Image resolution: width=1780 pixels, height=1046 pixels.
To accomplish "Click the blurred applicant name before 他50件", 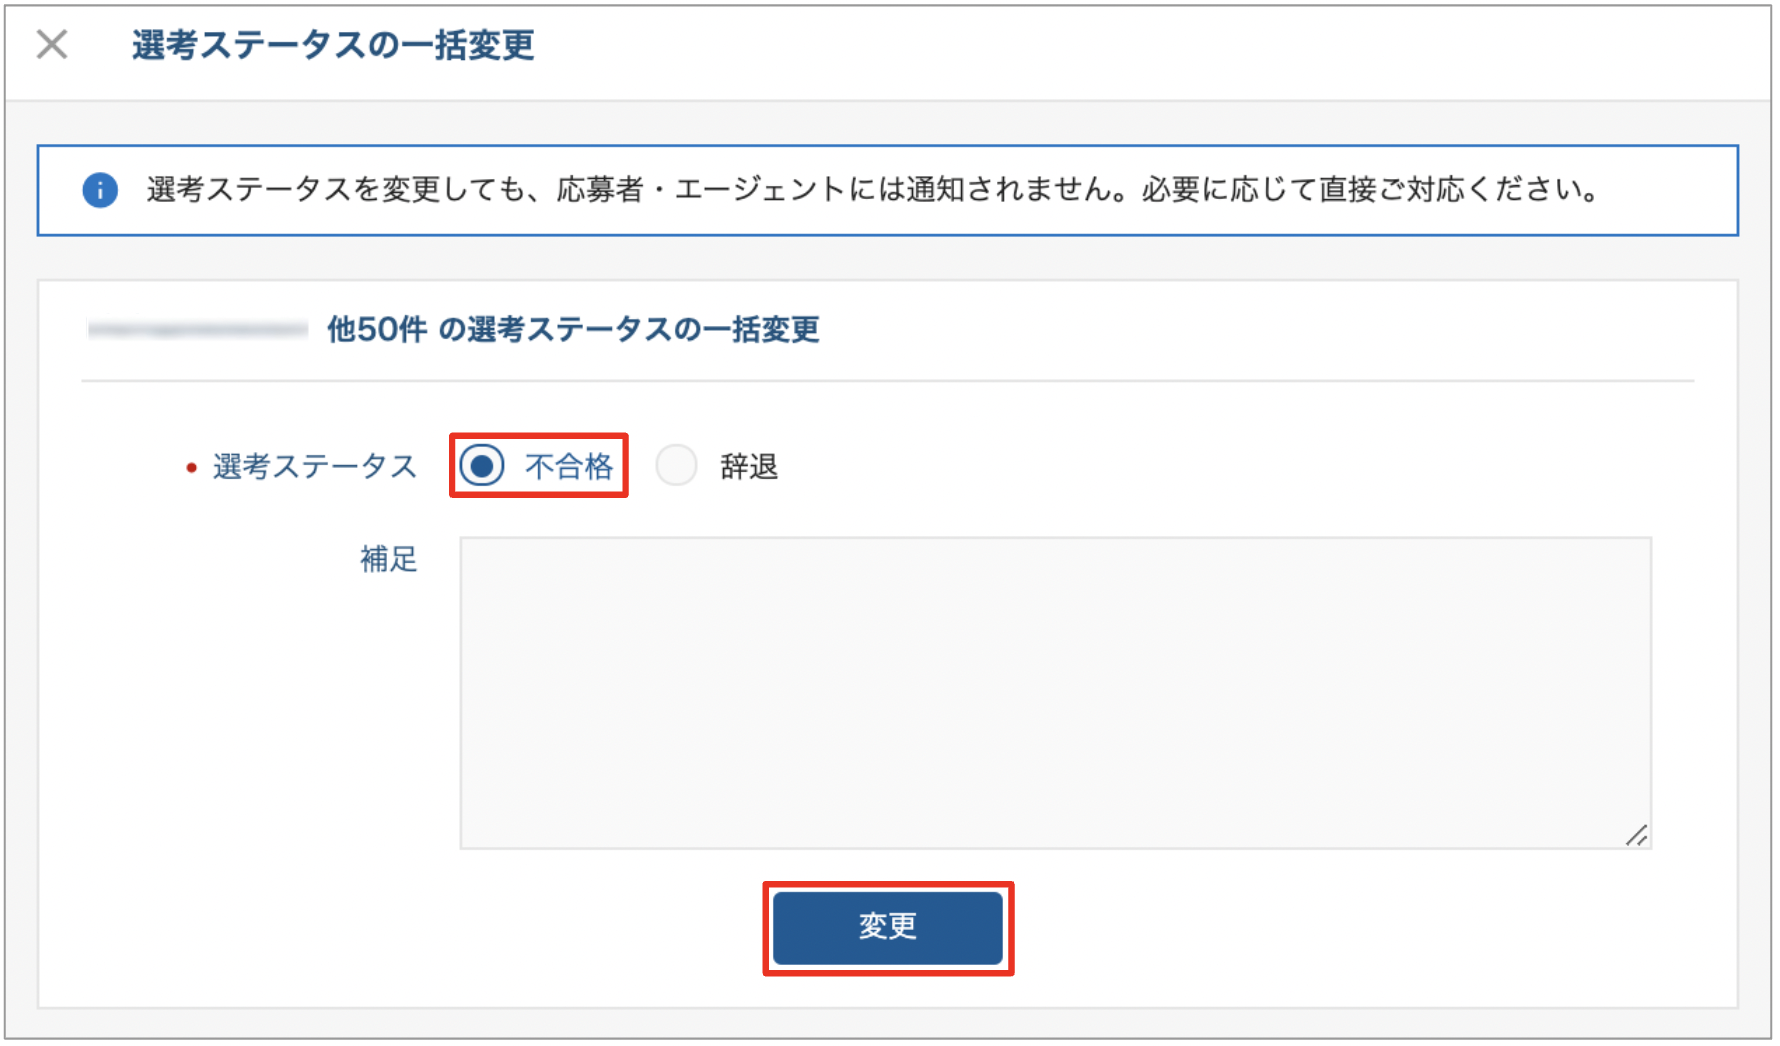I will pyautogui.click(x=197, y=329).
